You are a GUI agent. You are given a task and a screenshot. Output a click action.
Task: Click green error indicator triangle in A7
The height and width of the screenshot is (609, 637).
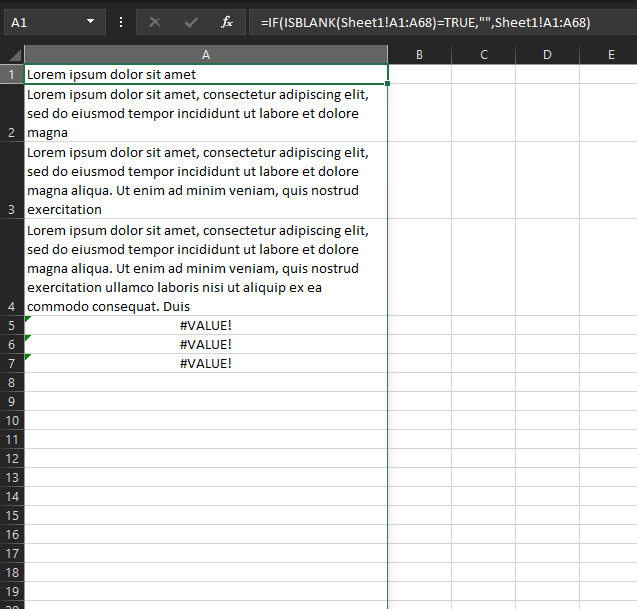click(x=27, y=357)
